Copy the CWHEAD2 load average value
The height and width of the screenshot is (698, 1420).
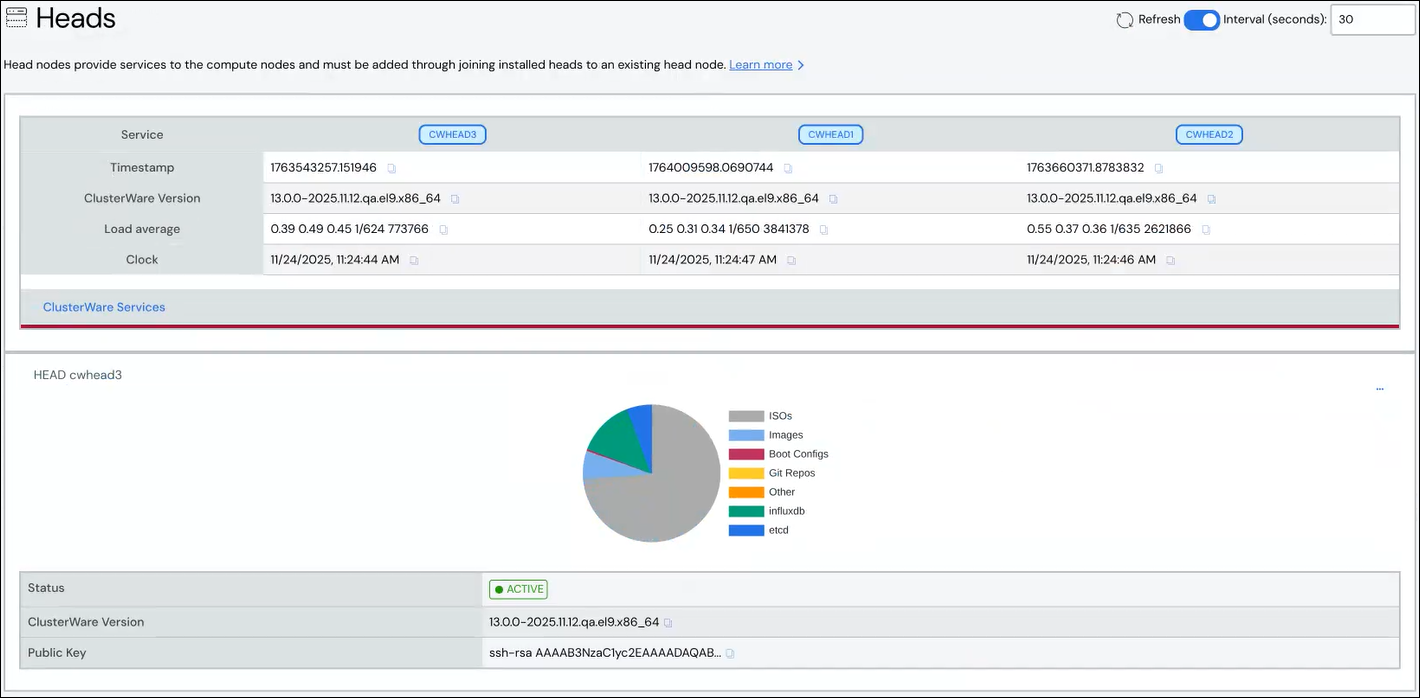coord(1206,230)
